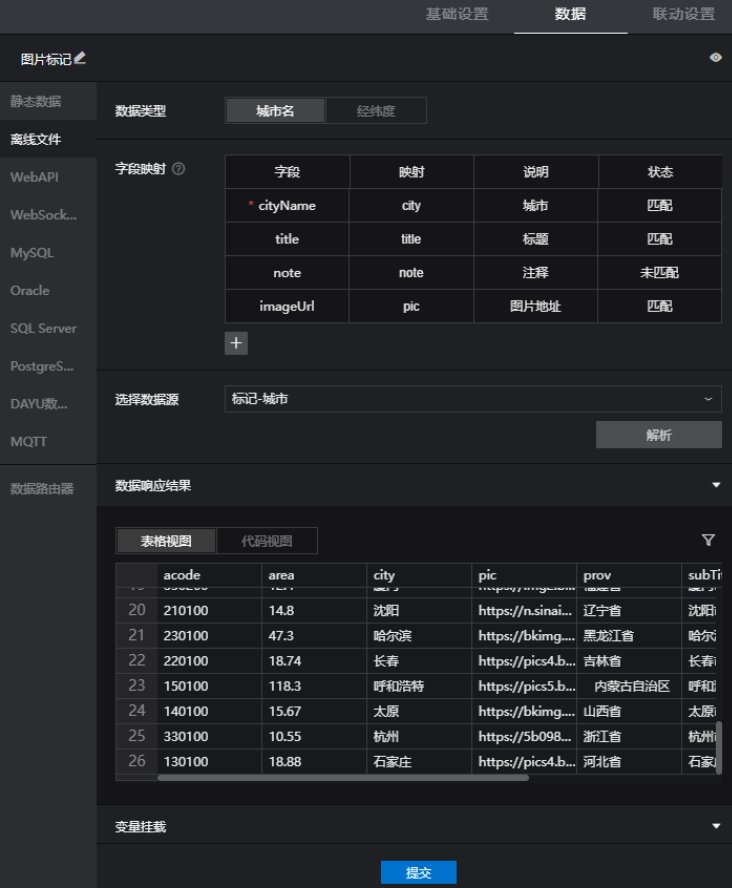732x888 pixels.
Task: Choose 静态数据 in the sidebar
Action: (x=36, y=101)
